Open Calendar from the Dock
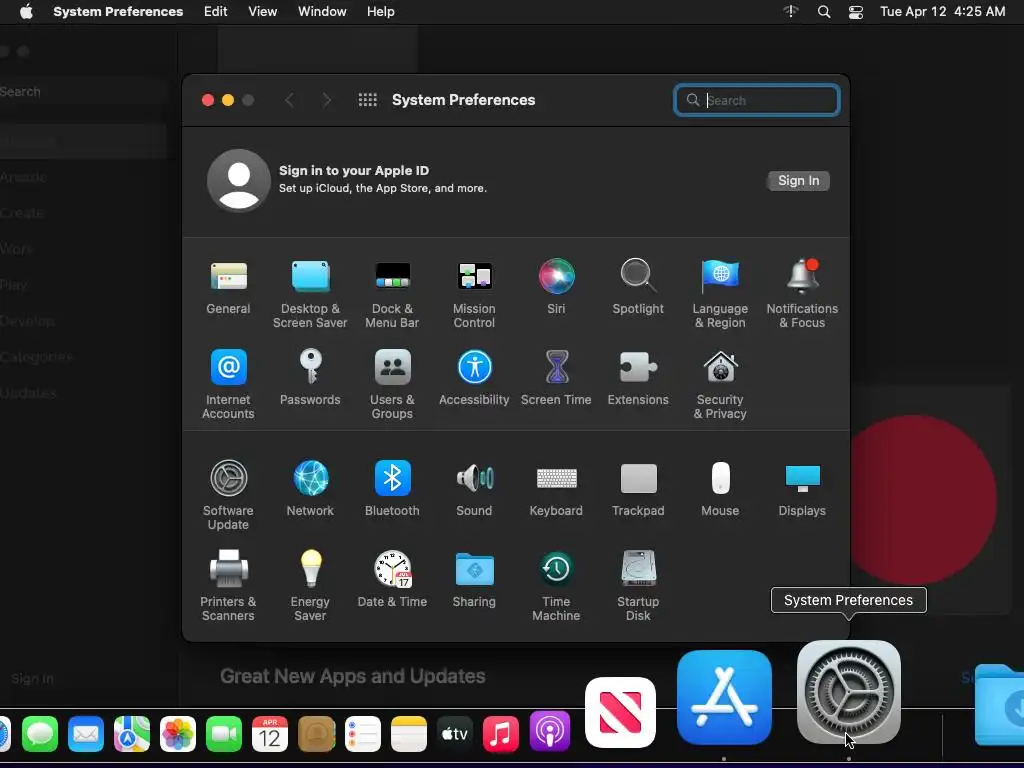Image resolution: width=1024 pixels, height=768 pixels. 270,734
